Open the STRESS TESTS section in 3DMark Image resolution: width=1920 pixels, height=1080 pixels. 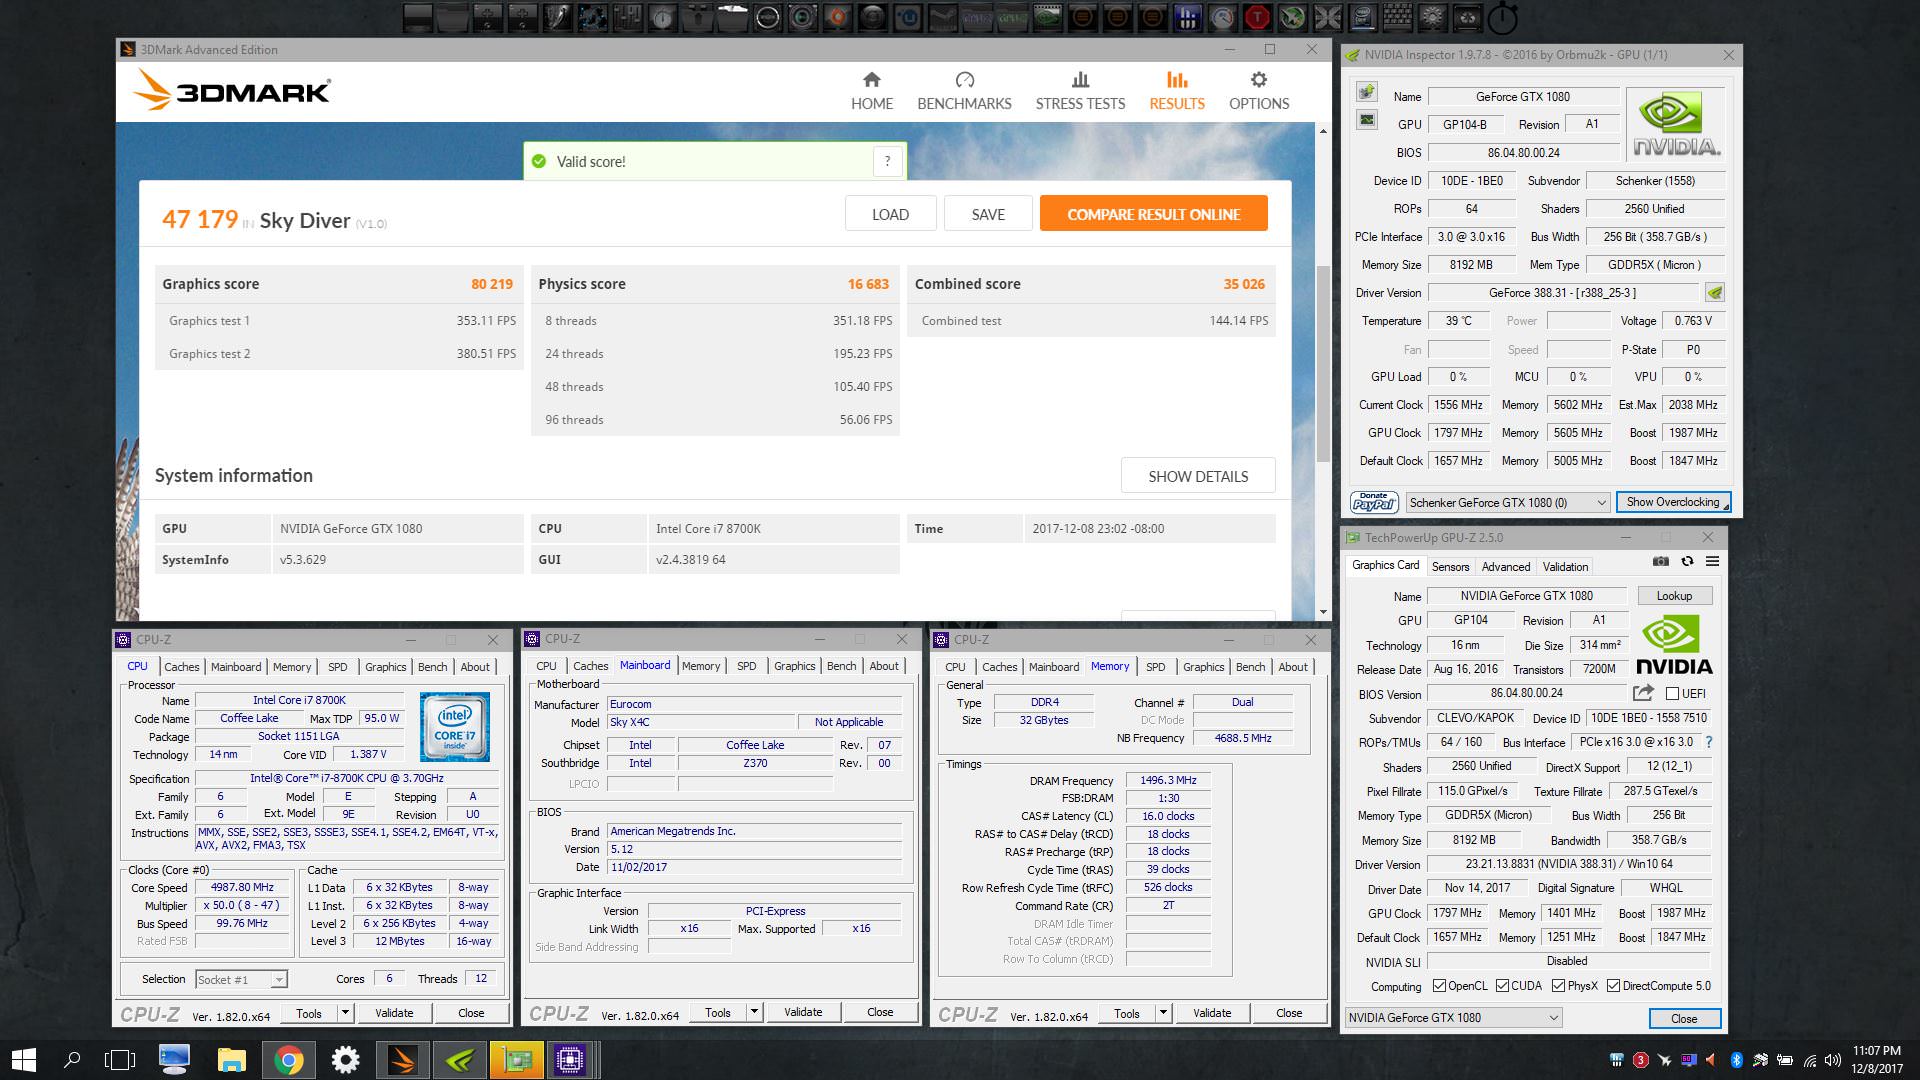tap(1080, 91)
